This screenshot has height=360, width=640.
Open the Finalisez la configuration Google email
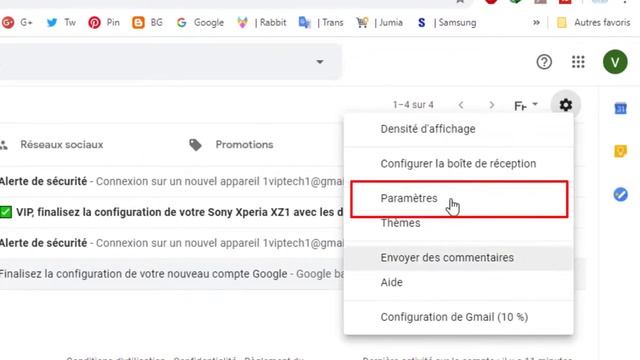tap(171, 274)
